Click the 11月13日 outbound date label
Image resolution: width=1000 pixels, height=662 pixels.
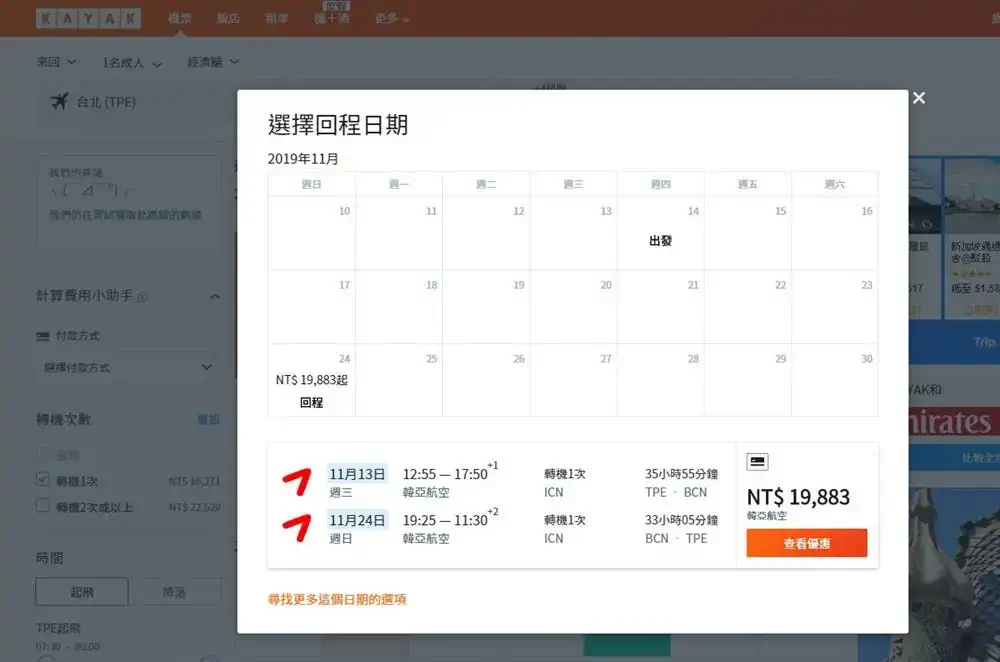point(357,474)
